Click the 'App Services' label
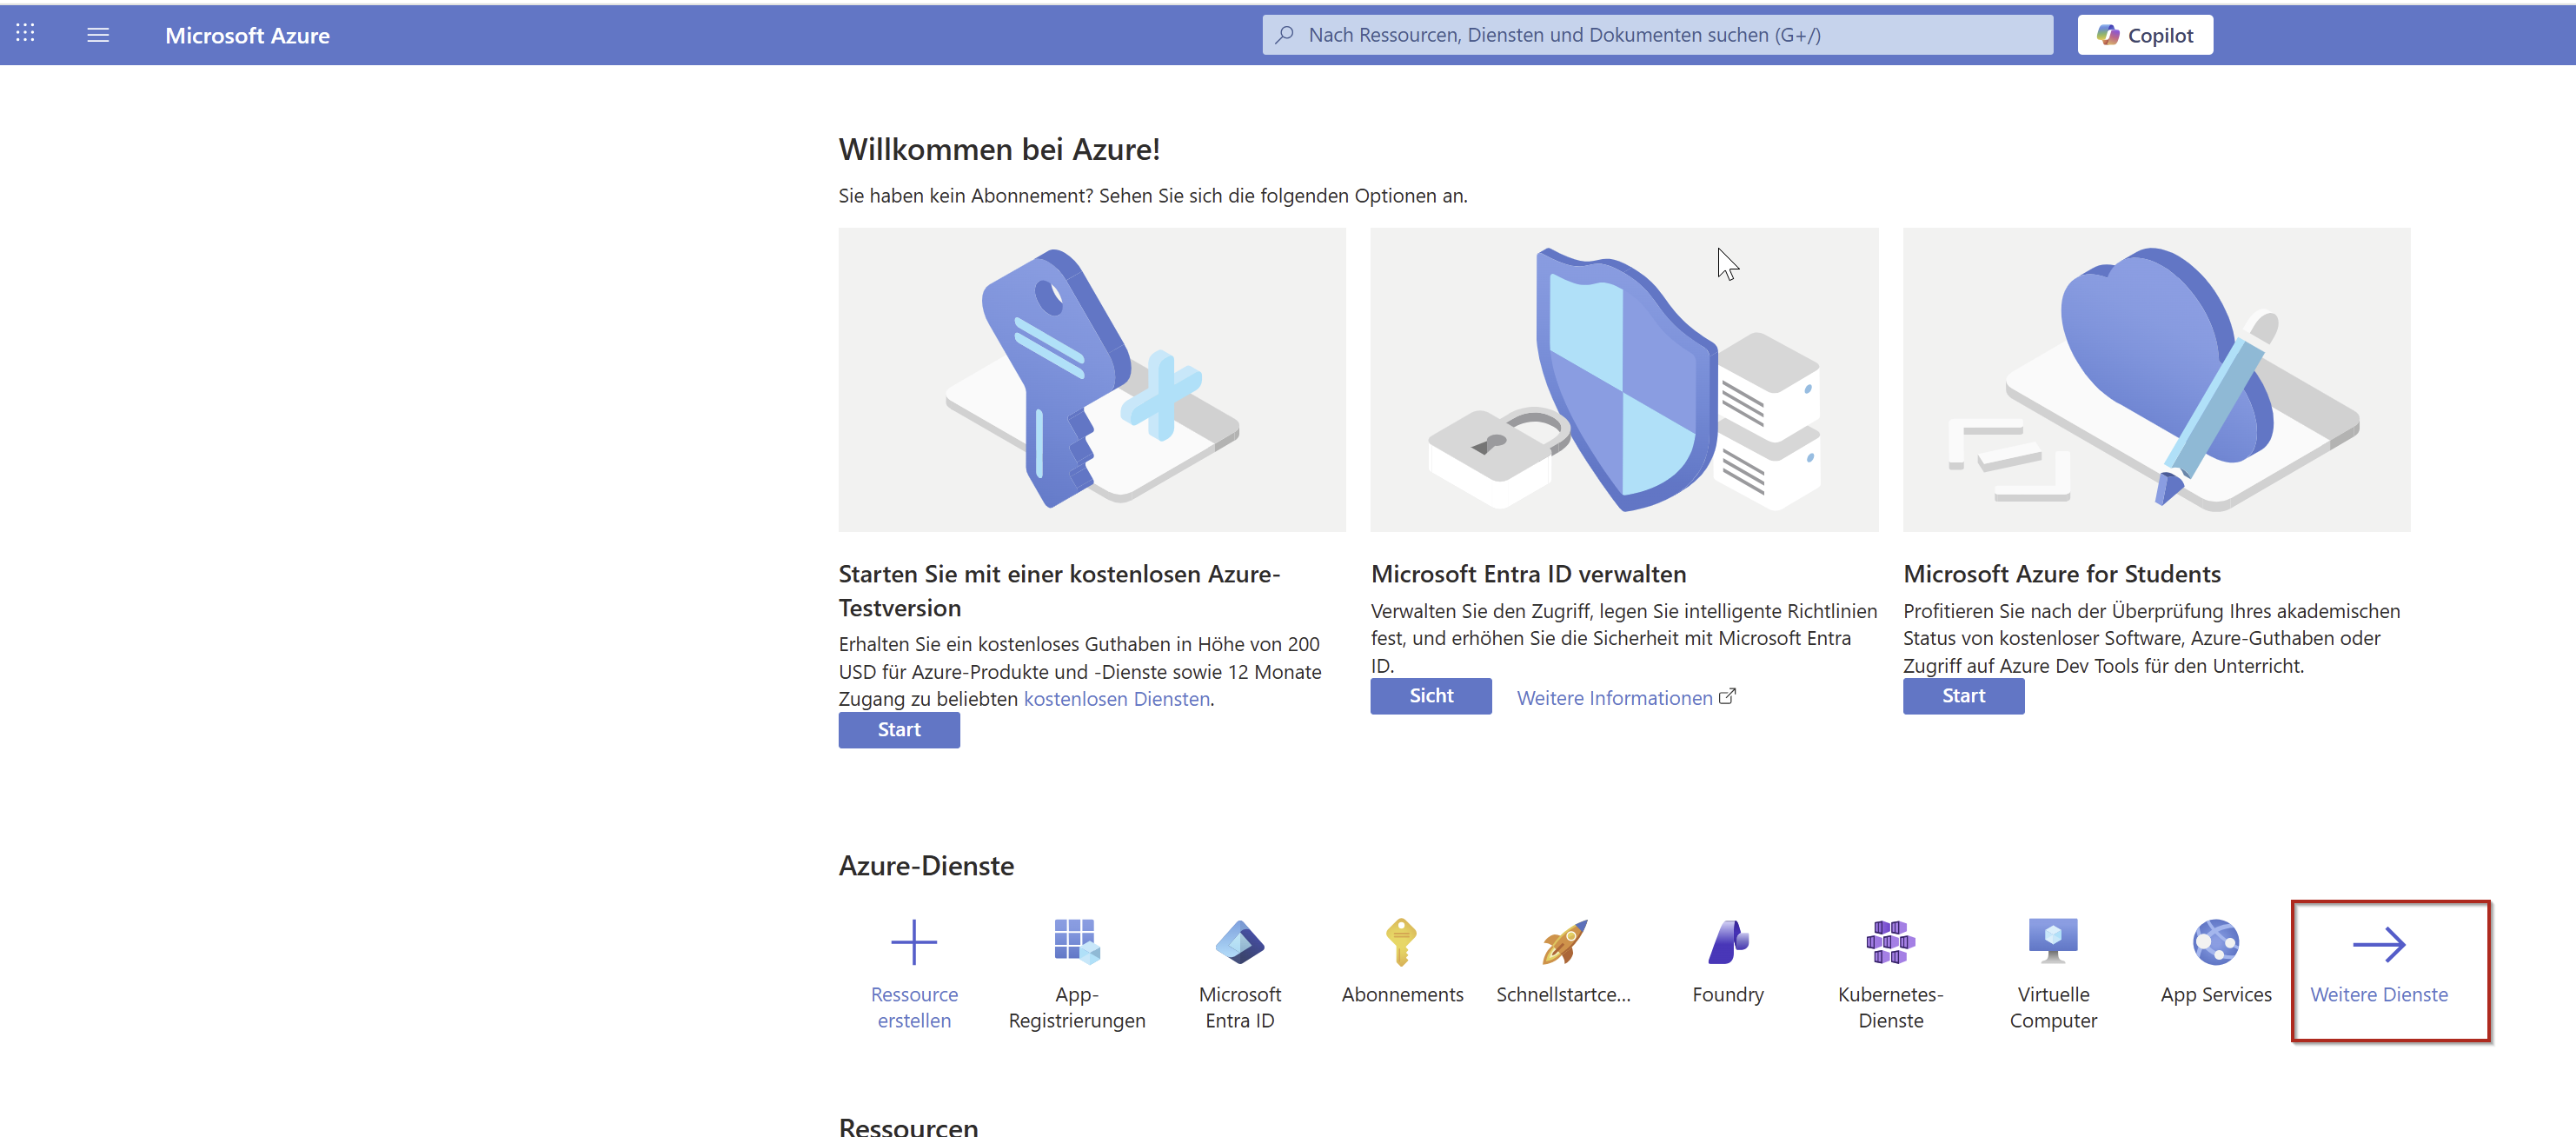 2216,995
